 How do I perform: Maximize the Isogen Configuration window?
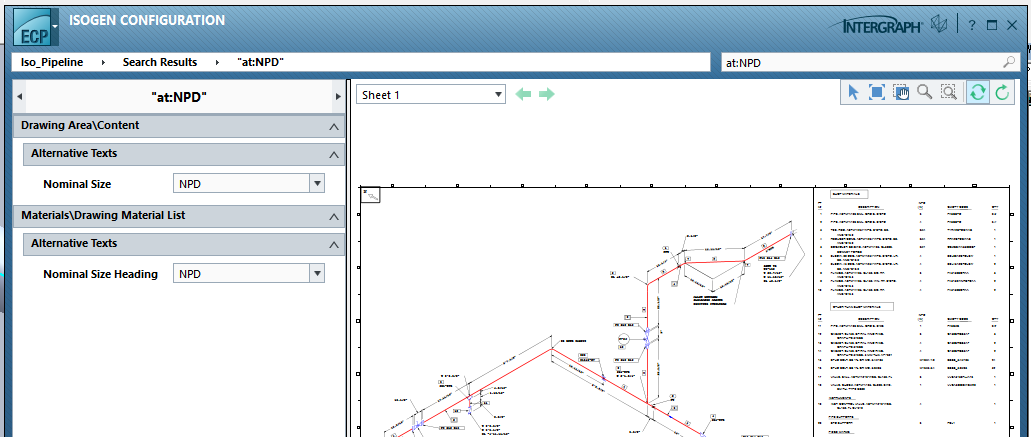tap(992, 25)
